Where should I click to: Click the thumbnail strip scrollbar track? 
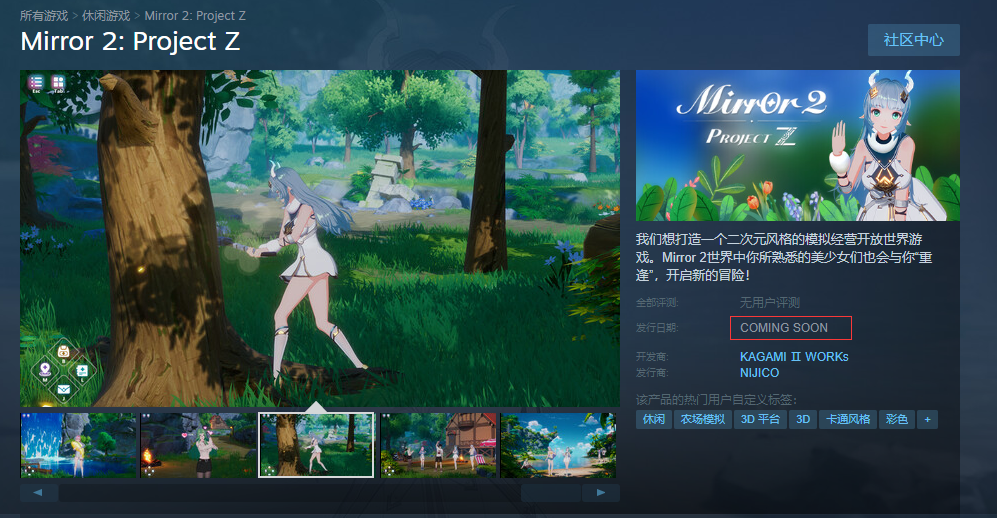pos(320,493)
